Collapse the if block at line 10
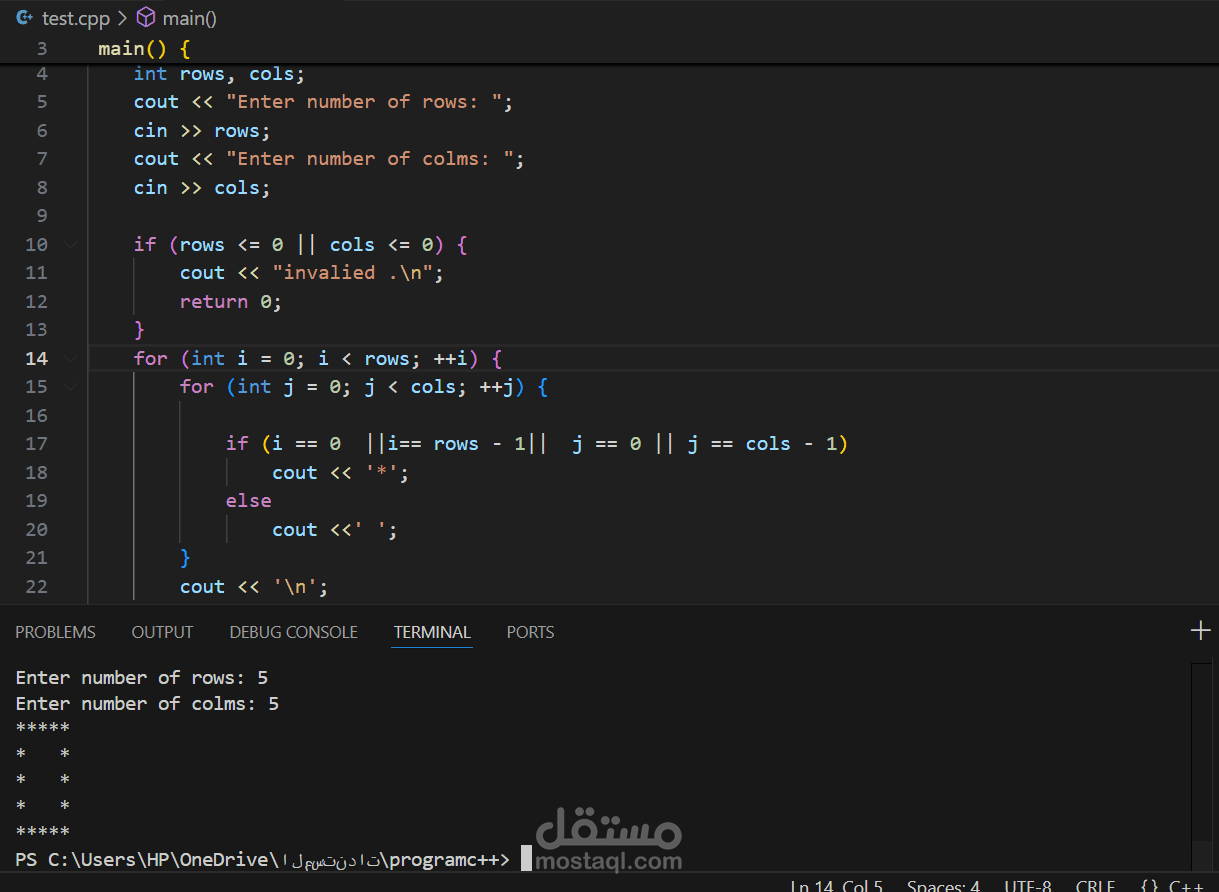 pos(70,244)
